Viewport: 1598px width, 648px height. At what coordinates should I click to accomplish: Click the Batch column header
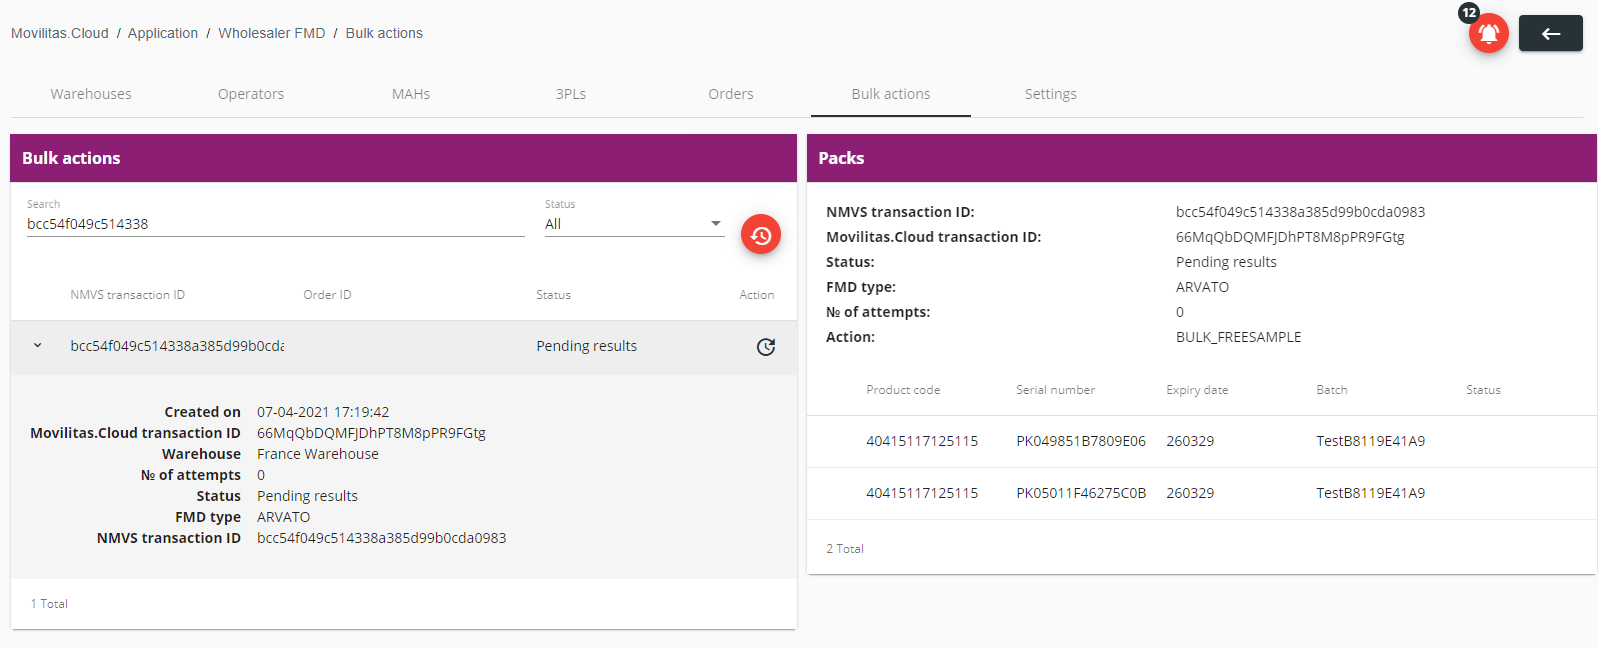point(1332,390)
